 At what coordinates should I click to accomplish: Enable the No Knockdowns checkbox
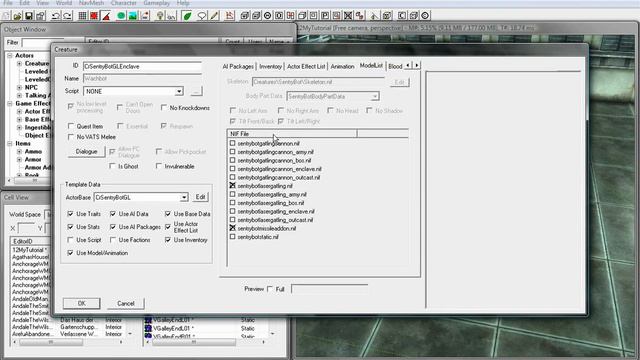click(x=164, y=108)
